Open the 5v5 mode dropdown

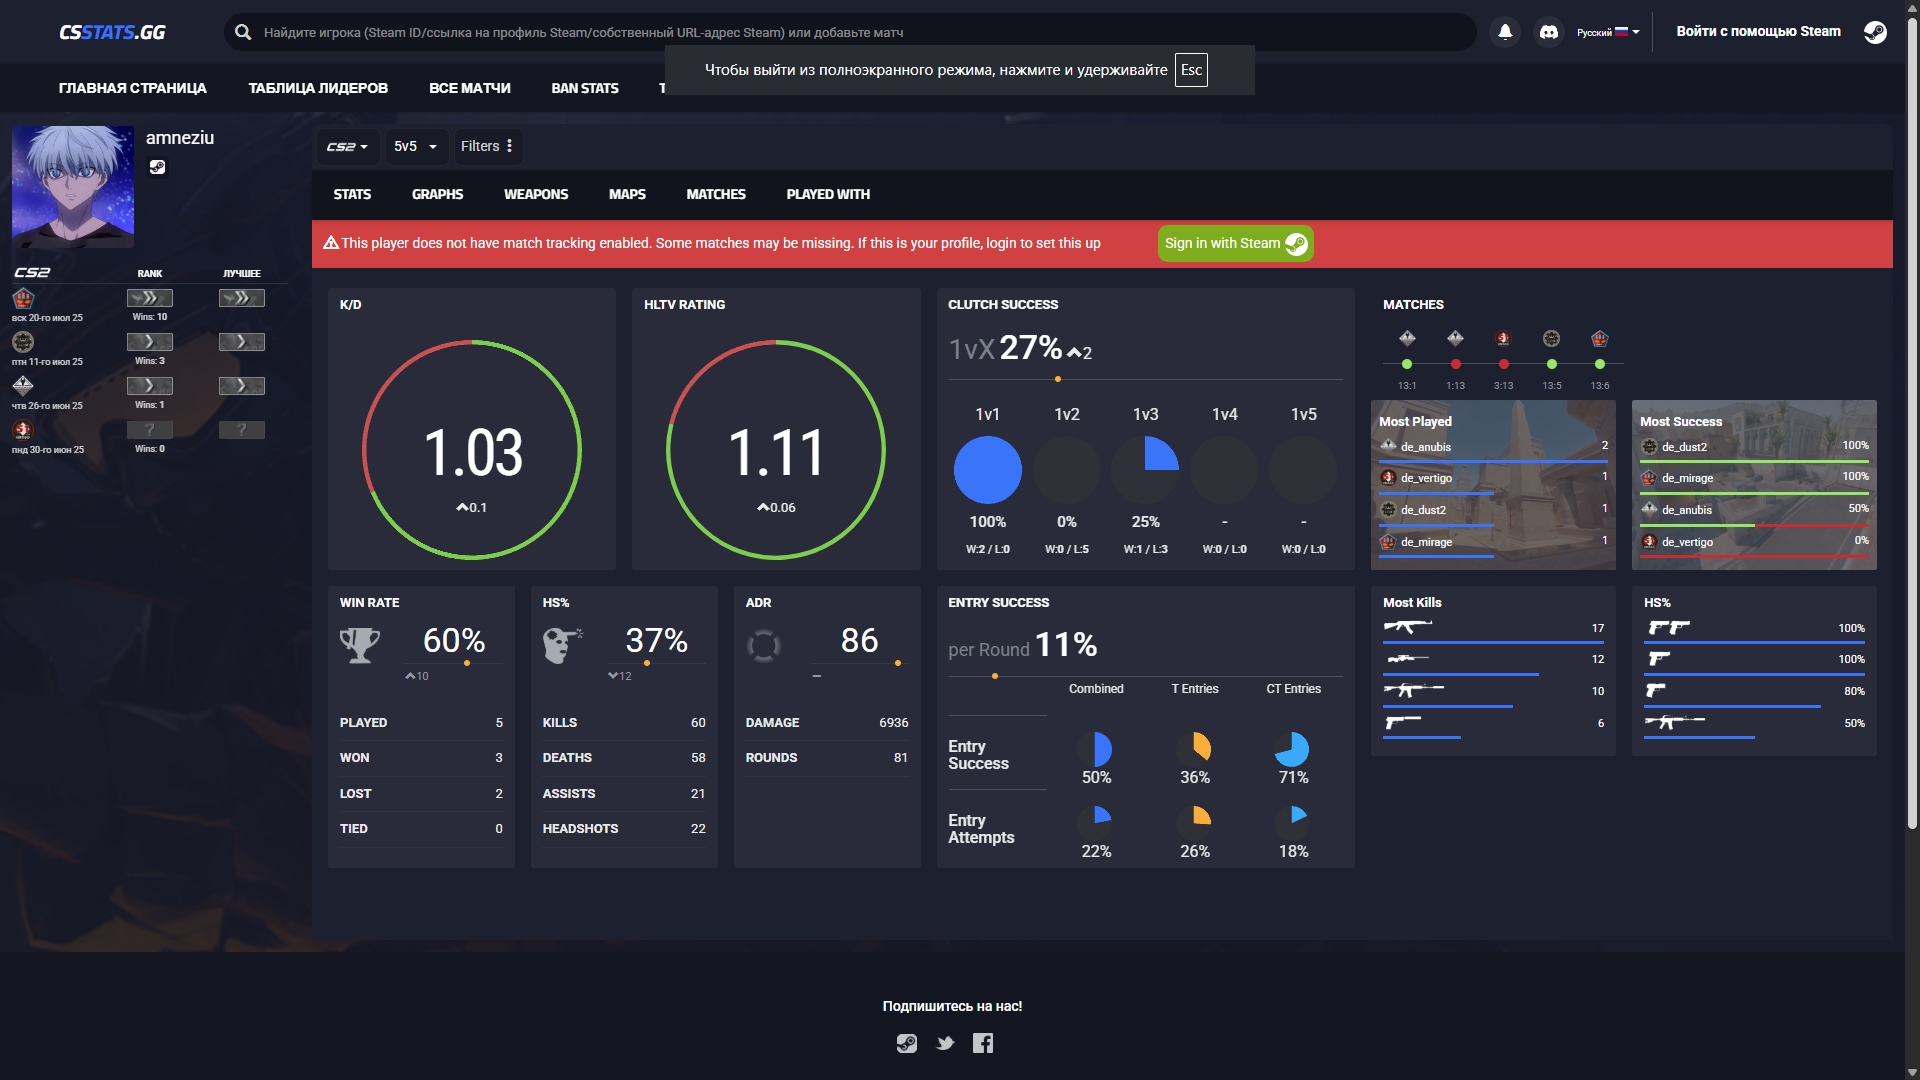(415, 146)
